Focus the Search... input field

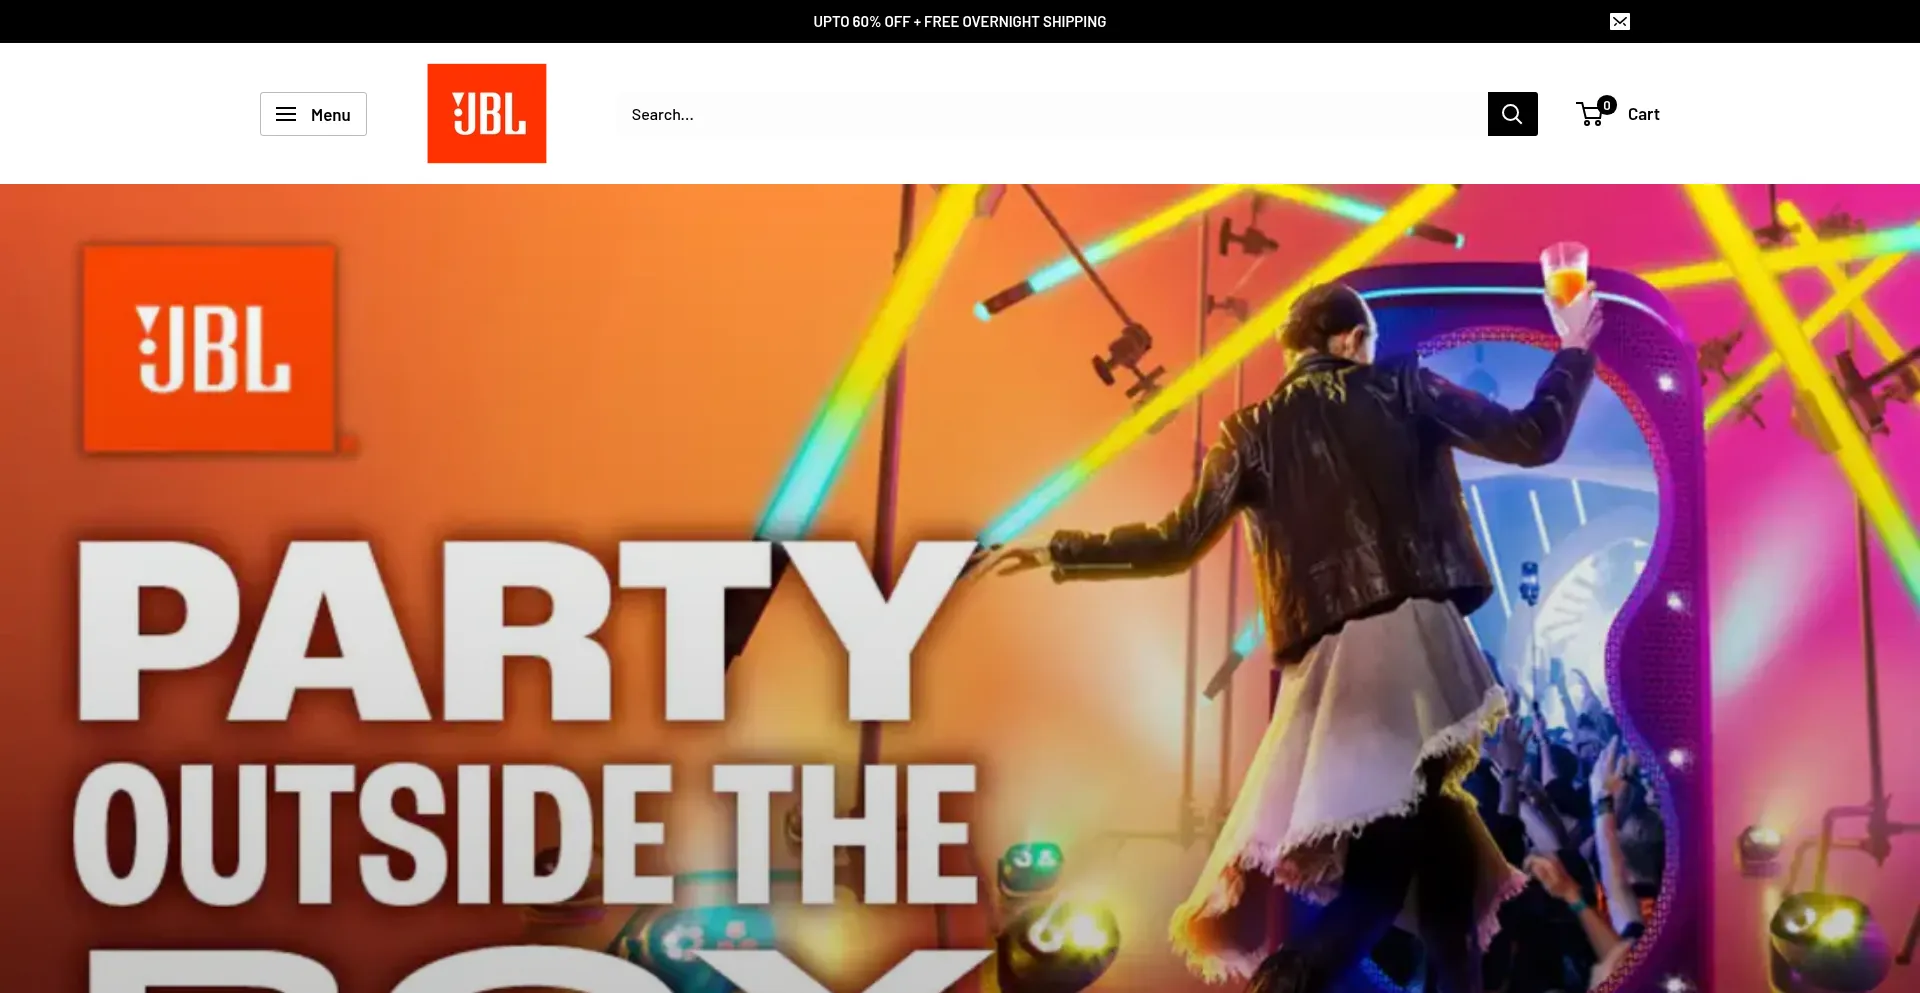1051,114
